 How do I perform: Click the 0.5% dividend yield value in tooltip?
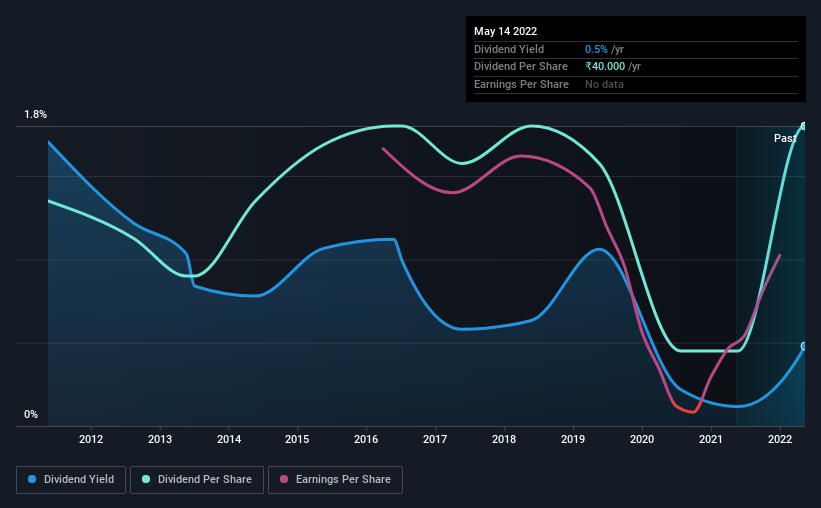[596, 49]
